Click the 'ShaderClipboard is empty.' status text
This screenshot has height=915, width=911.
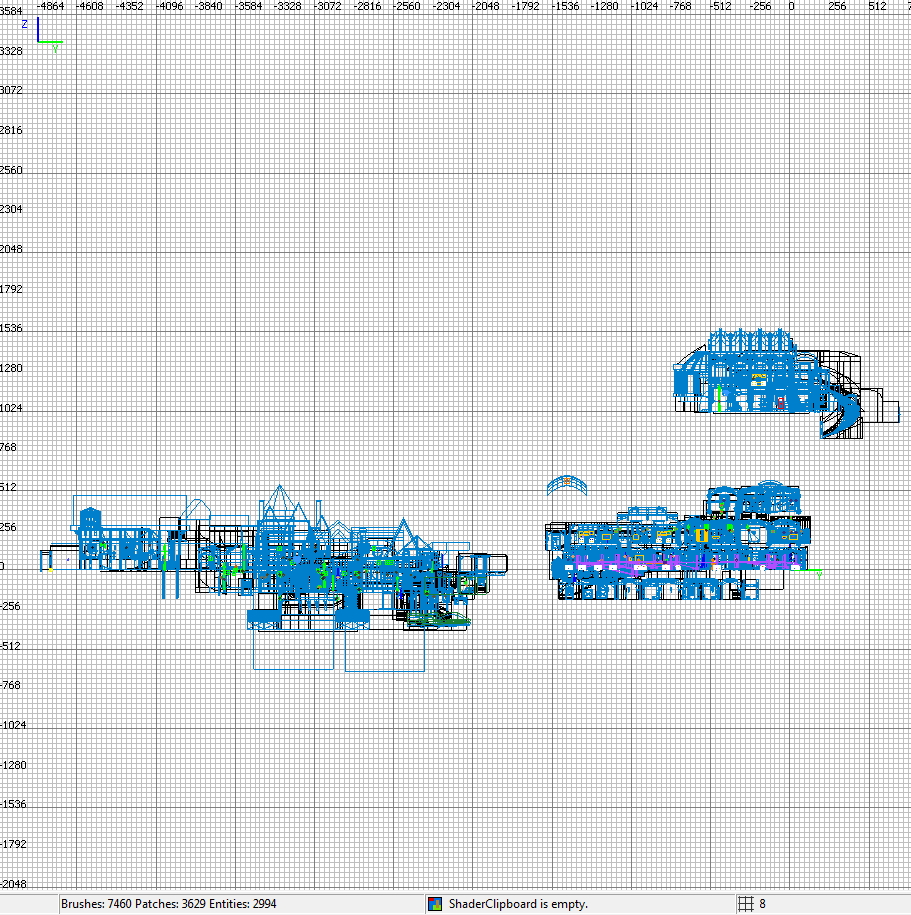pyautogui.click(x=518, y=904)
